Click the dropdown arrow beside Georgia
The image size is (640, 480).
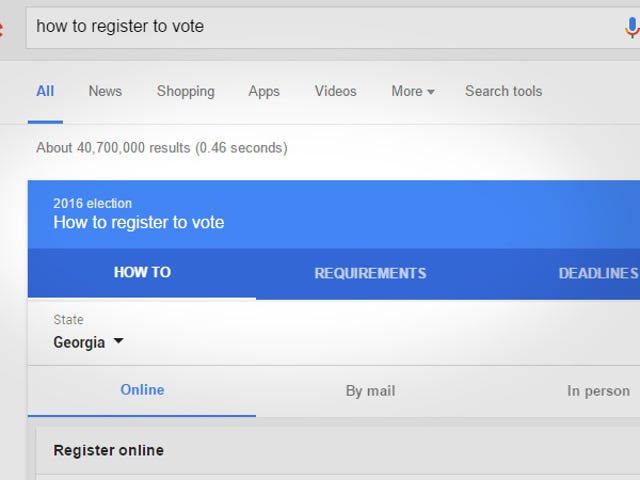(x=118, y=340)
